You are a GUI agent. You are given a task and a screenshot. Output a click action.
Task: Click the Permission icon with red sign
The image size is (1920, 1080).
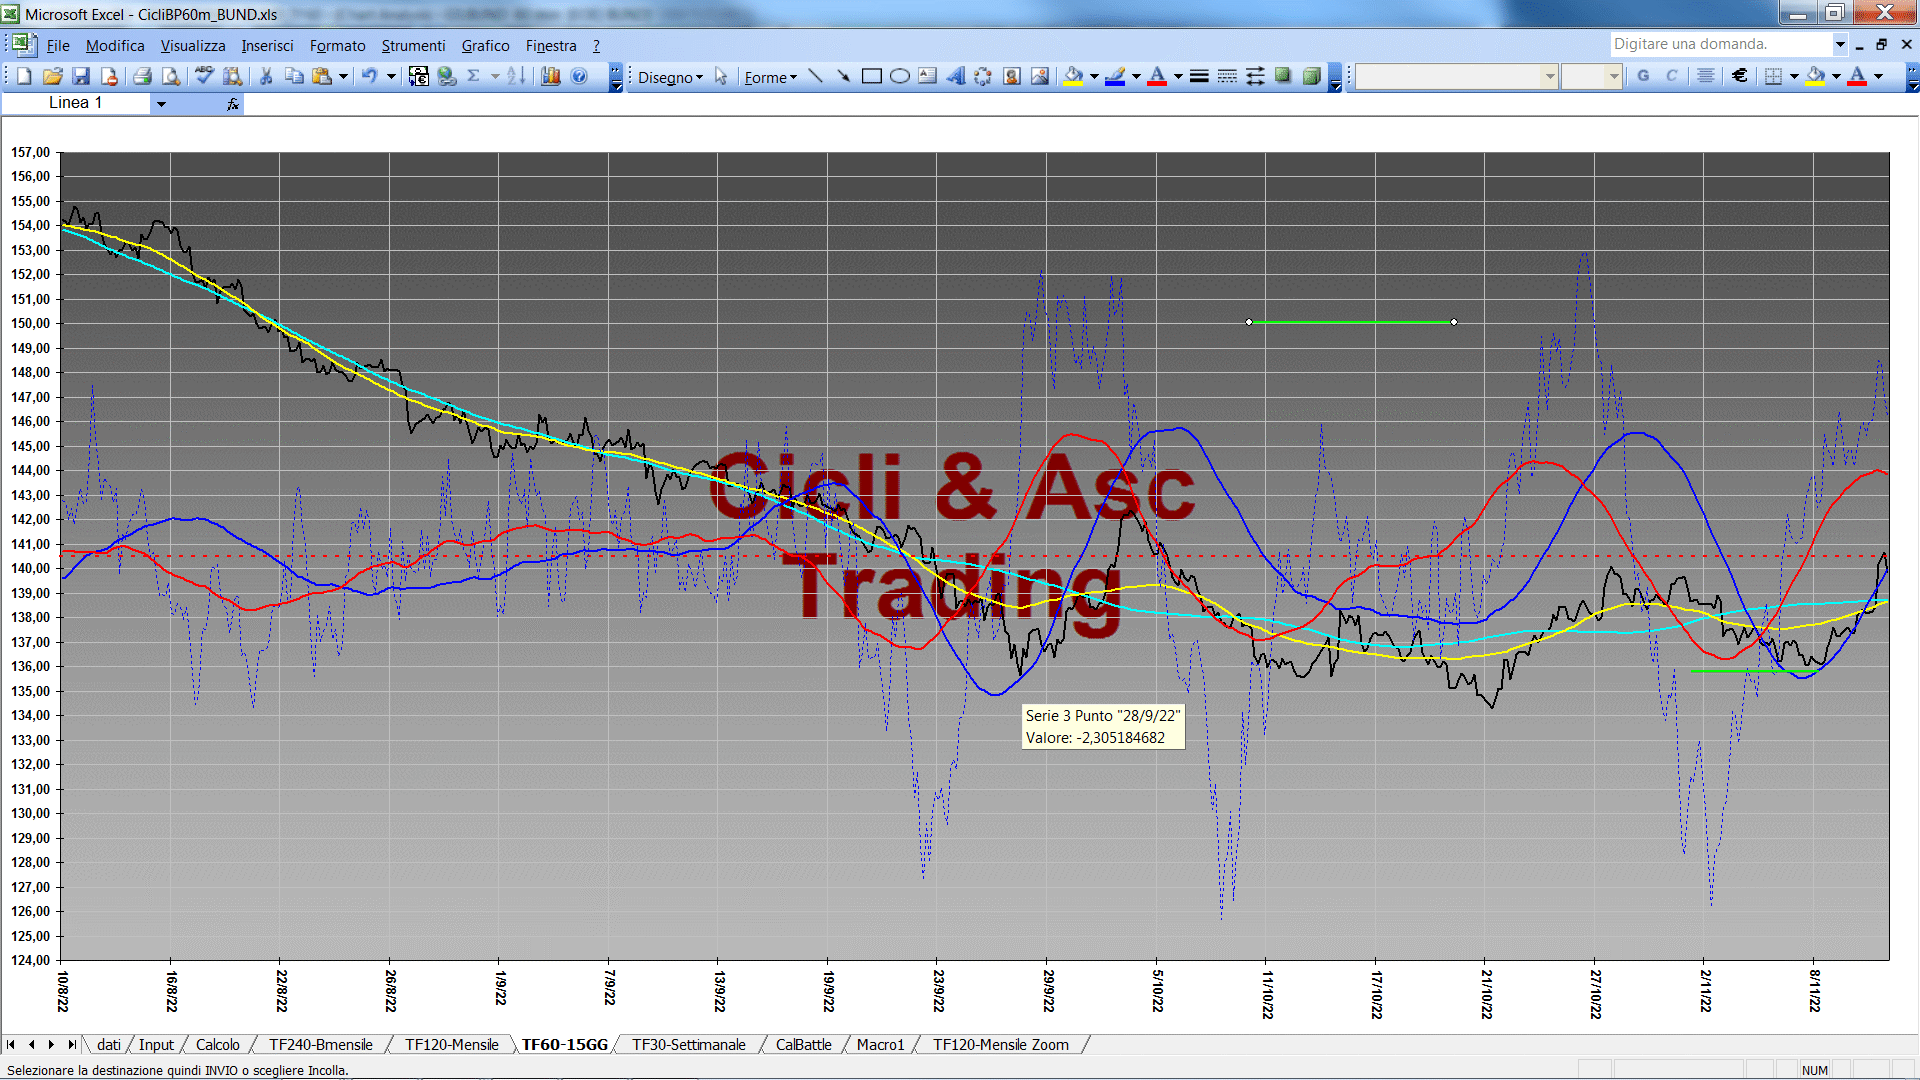pos(109,77)
